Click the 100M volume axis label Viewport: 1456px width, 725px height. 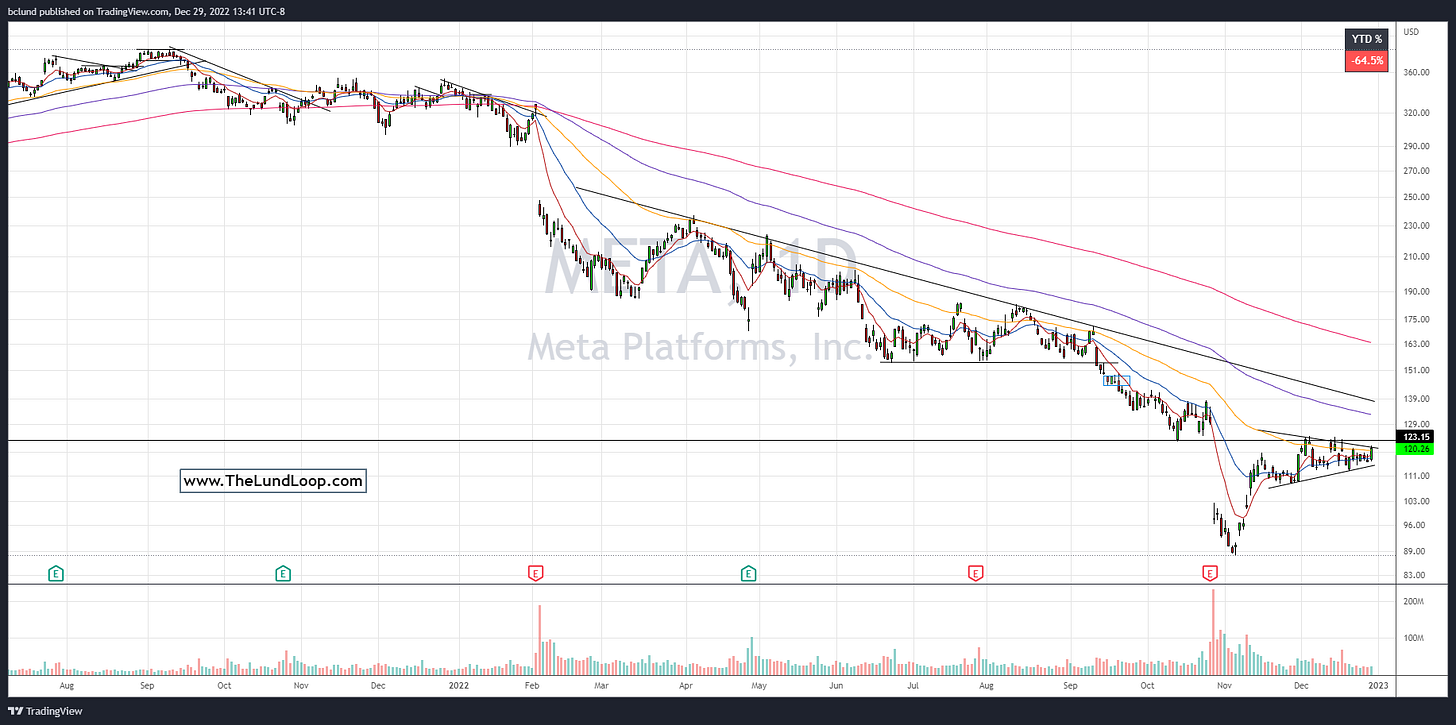point(1413,638)
